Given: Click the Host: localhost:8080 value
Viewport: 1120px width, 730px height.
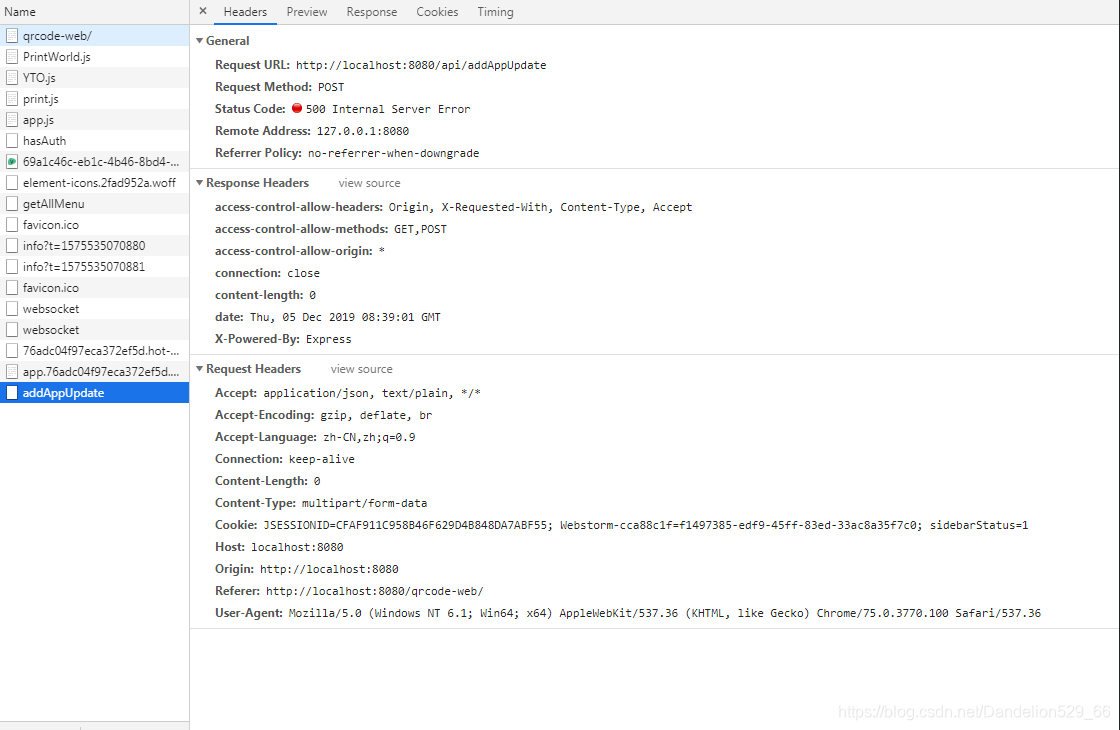Looking at the screenshot, I should [297, 547].
